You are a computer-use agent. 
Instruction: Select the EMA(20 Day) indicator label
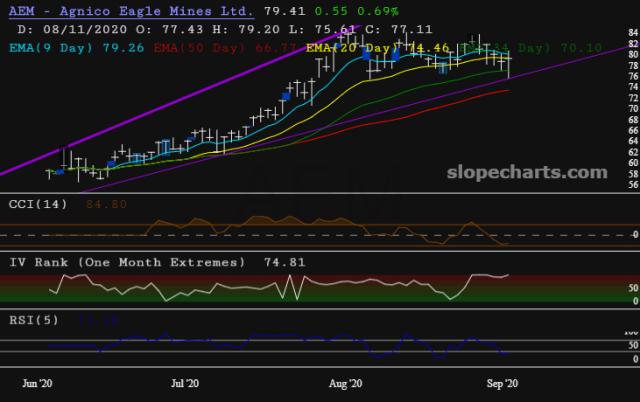click(x=378, y=48)
